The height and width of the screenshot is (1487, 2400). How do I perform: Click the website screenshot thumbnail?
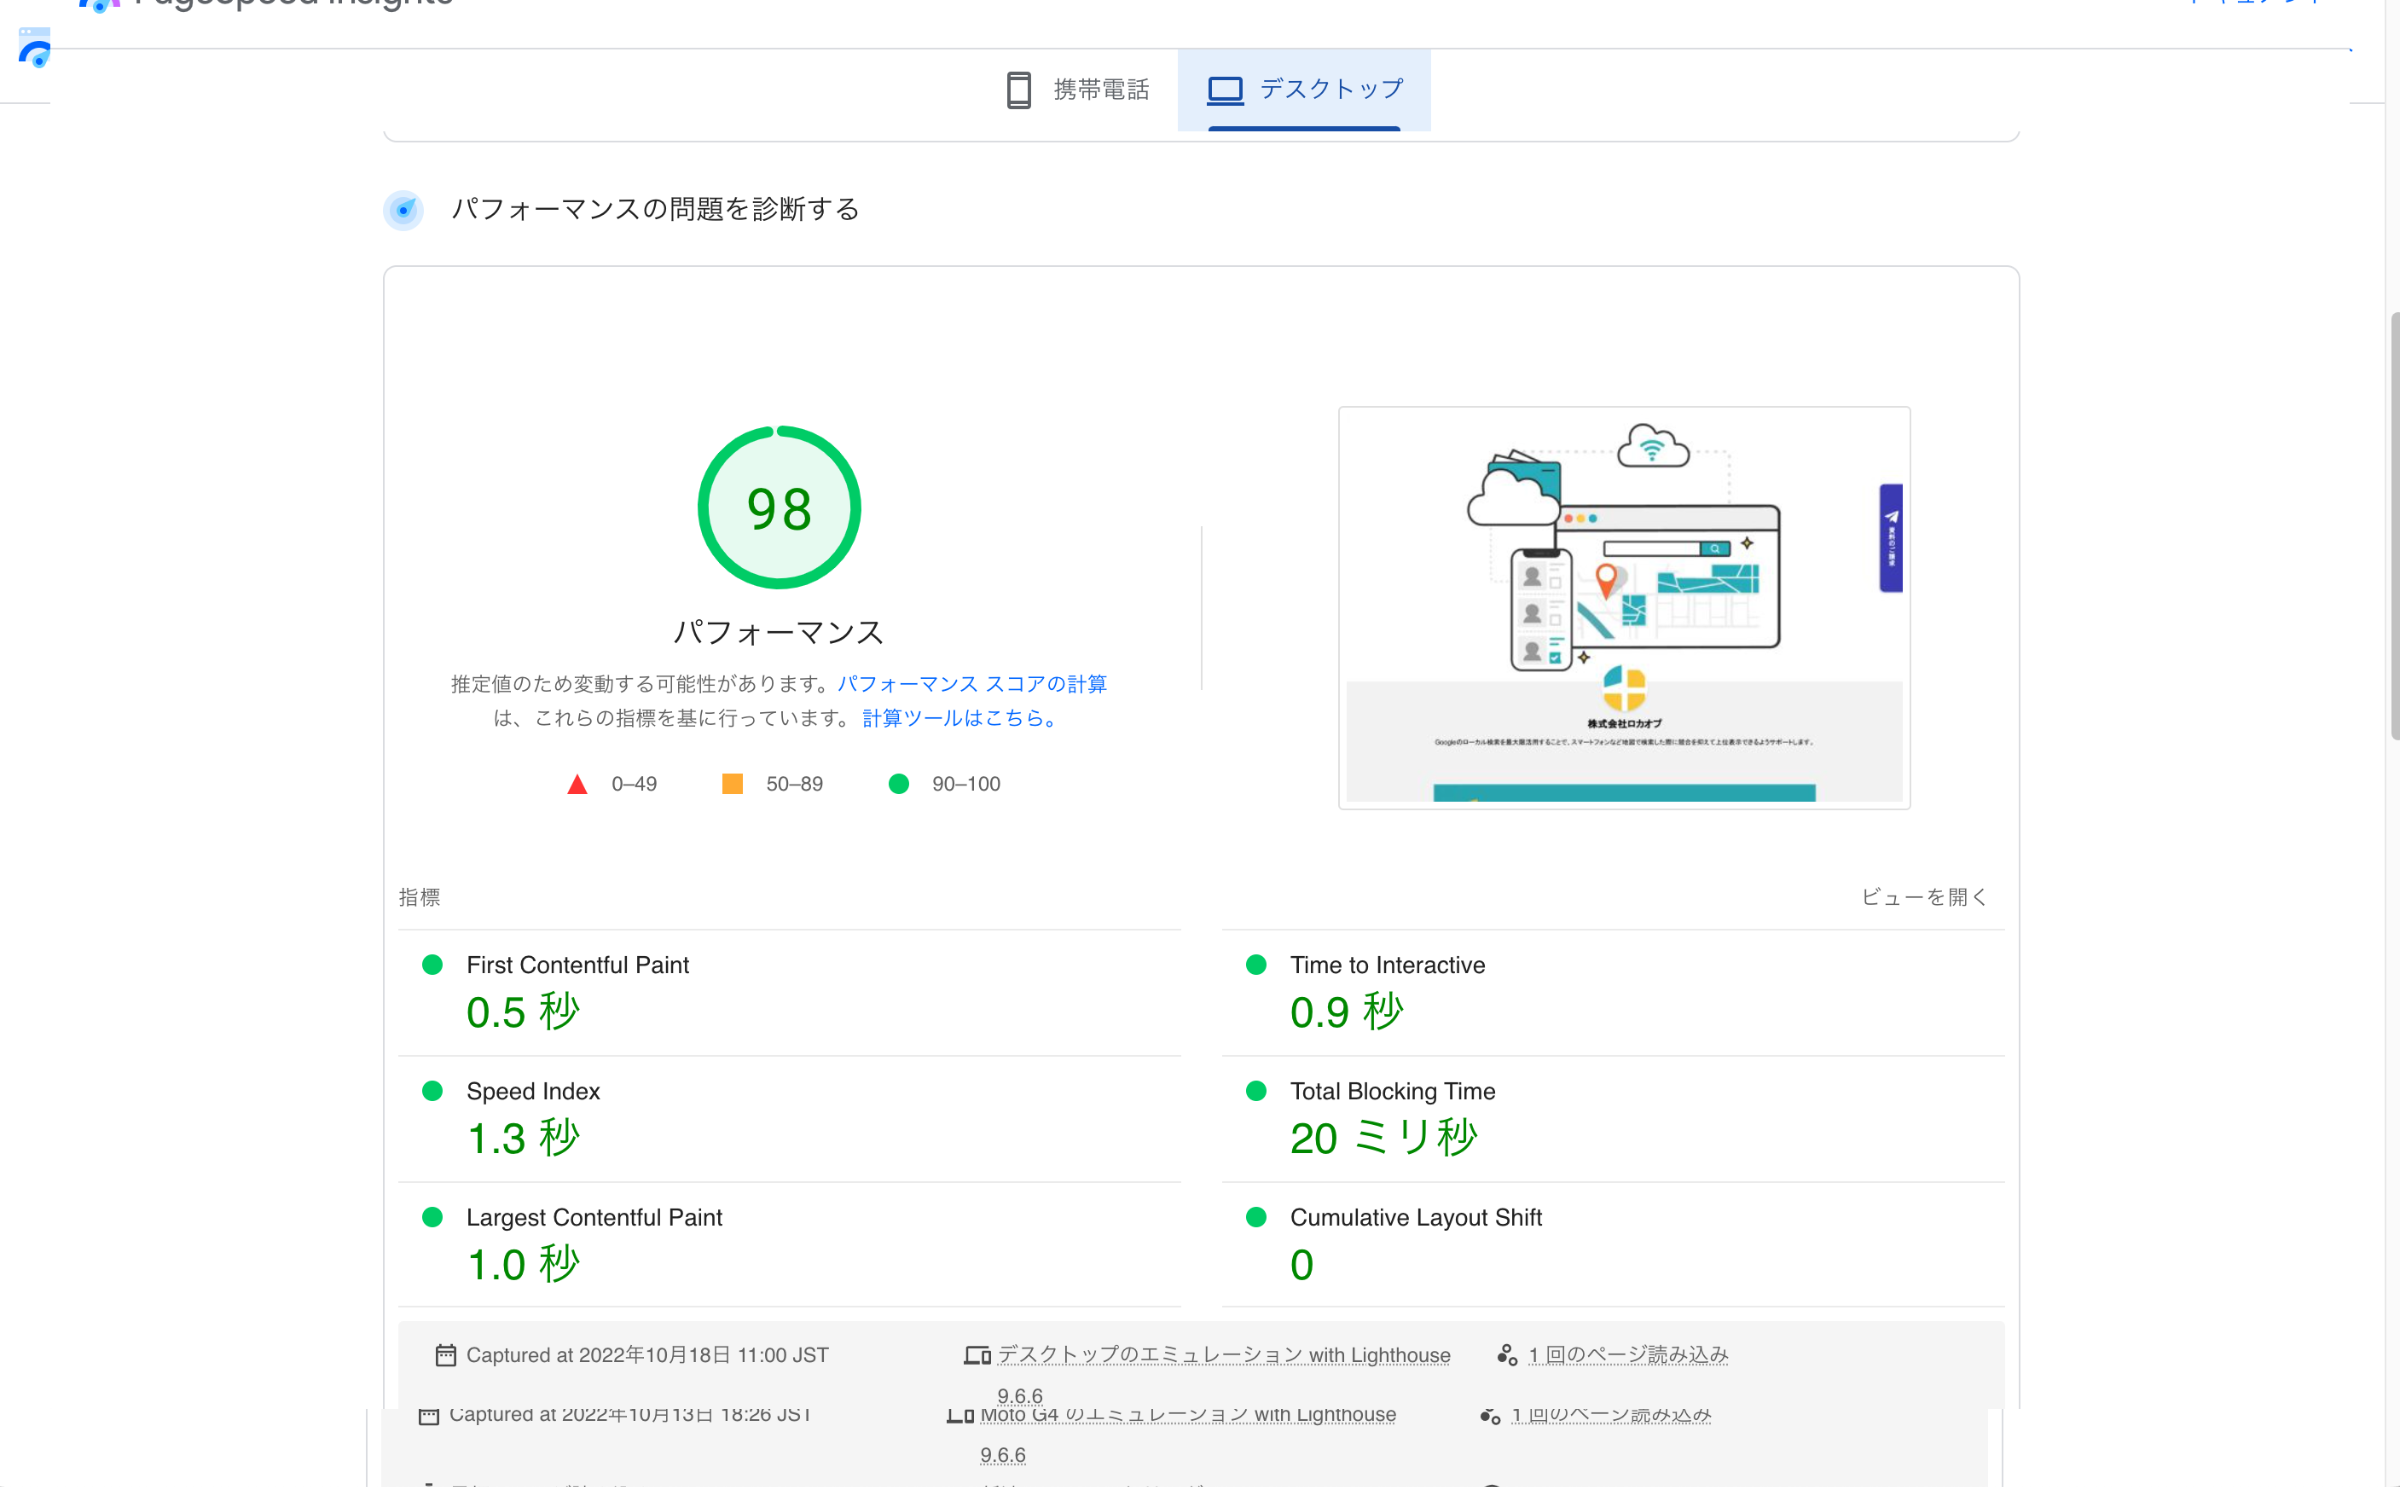1624,607
